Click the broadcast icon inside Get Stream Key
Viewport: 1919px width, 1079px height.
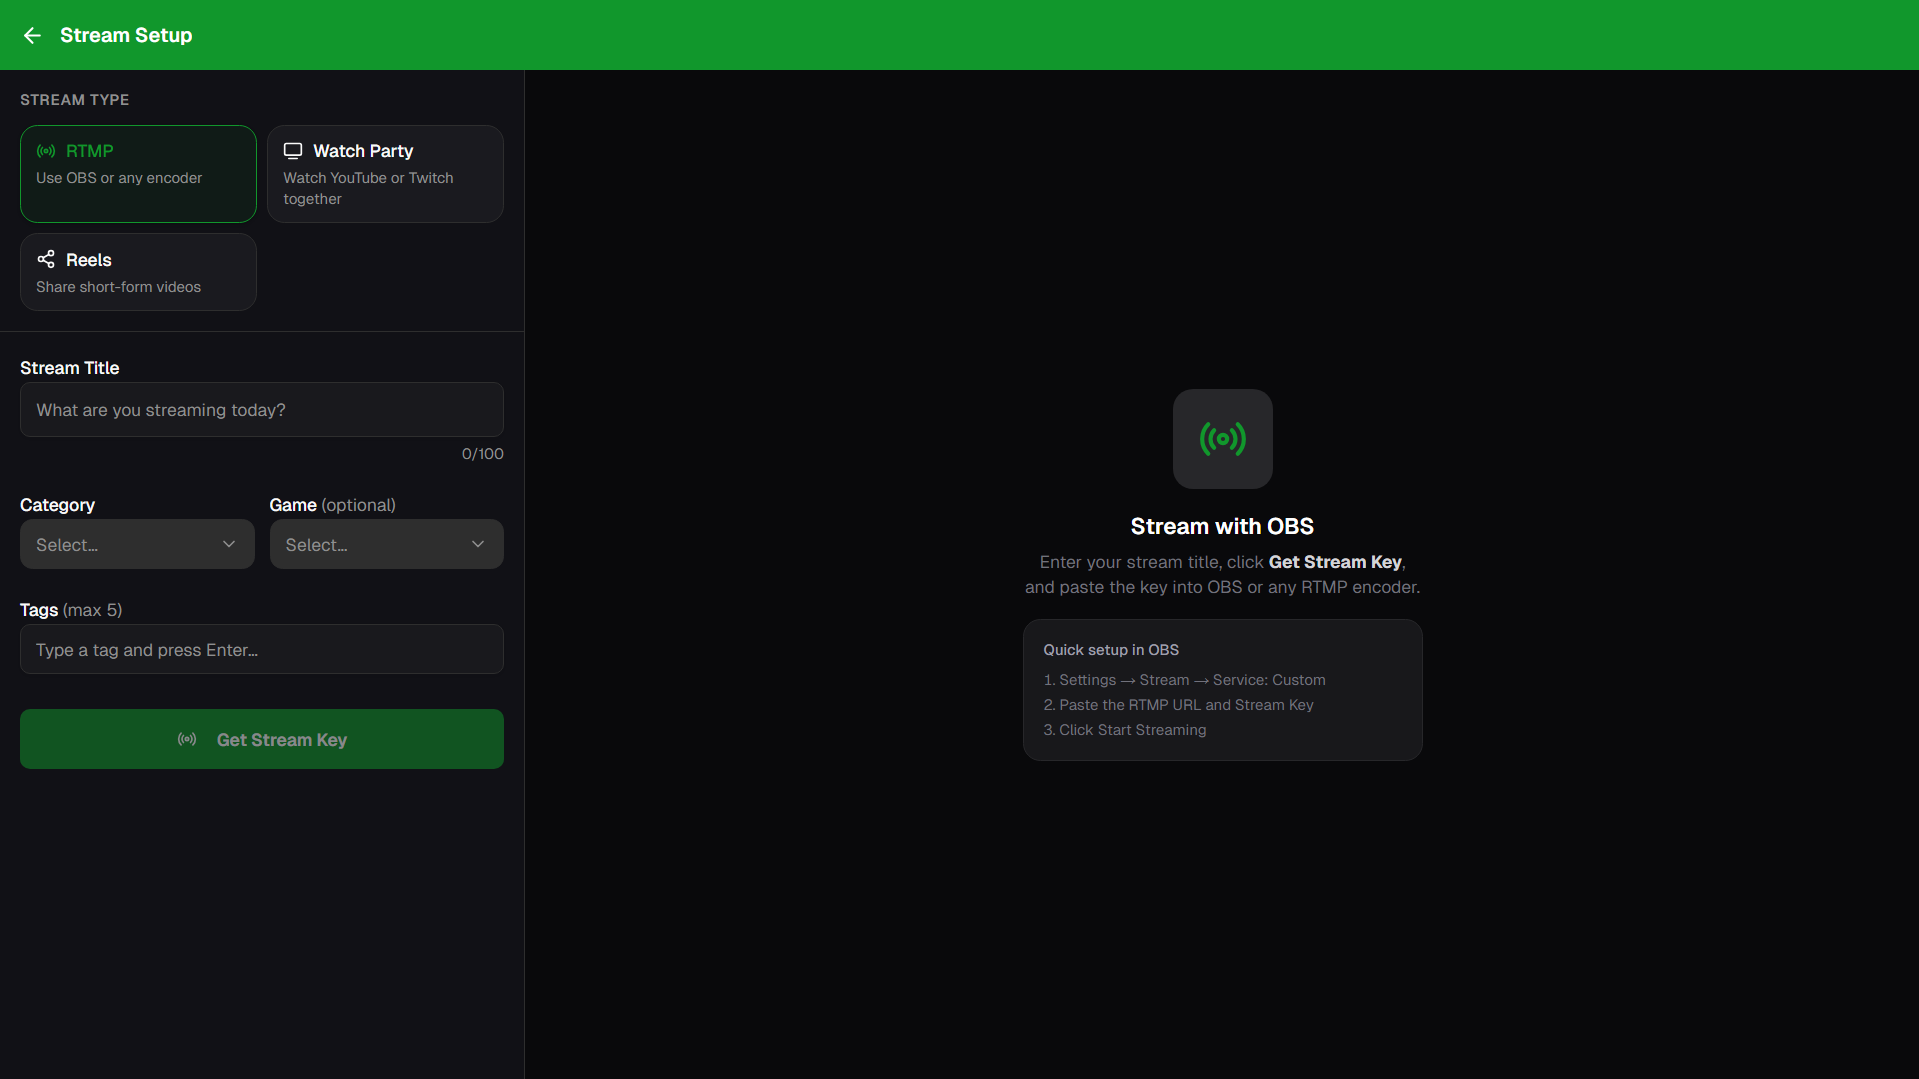pos(186,740)
